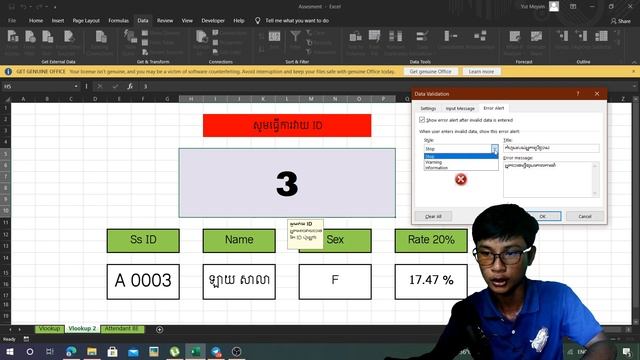Viewport: 640px width, 360px height.
Task: Open the Name Box dropdown arrow
Action: [x=76, y=86]
